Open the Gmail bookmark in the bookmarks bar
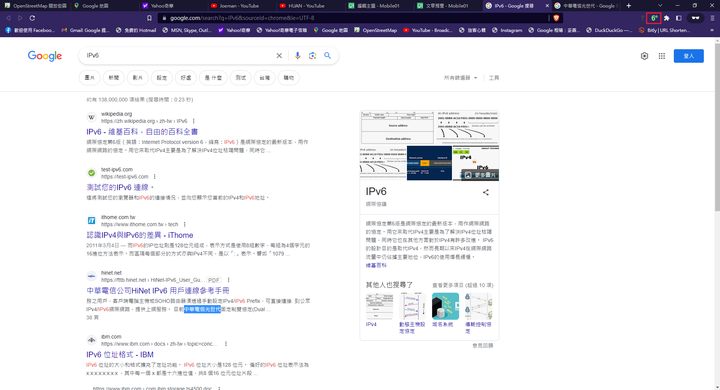 point(85,30)
